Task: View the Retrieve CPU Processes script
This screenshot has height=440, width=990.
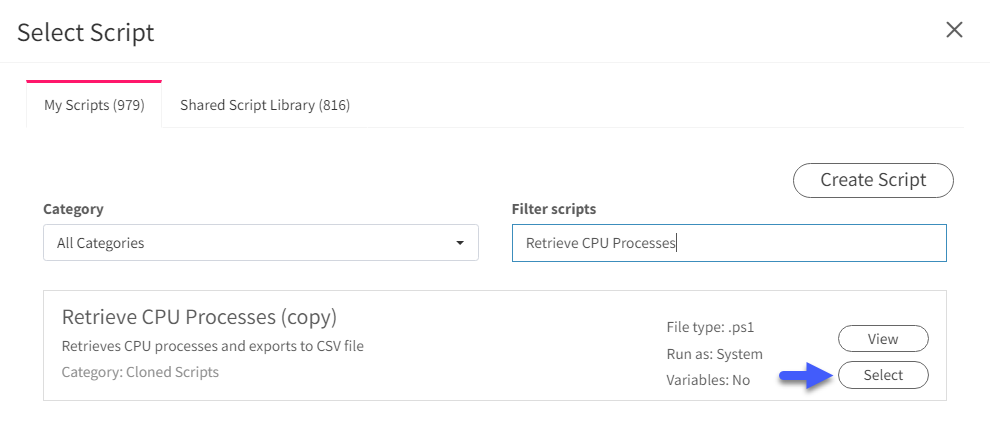Action: [x=883, y=339]
